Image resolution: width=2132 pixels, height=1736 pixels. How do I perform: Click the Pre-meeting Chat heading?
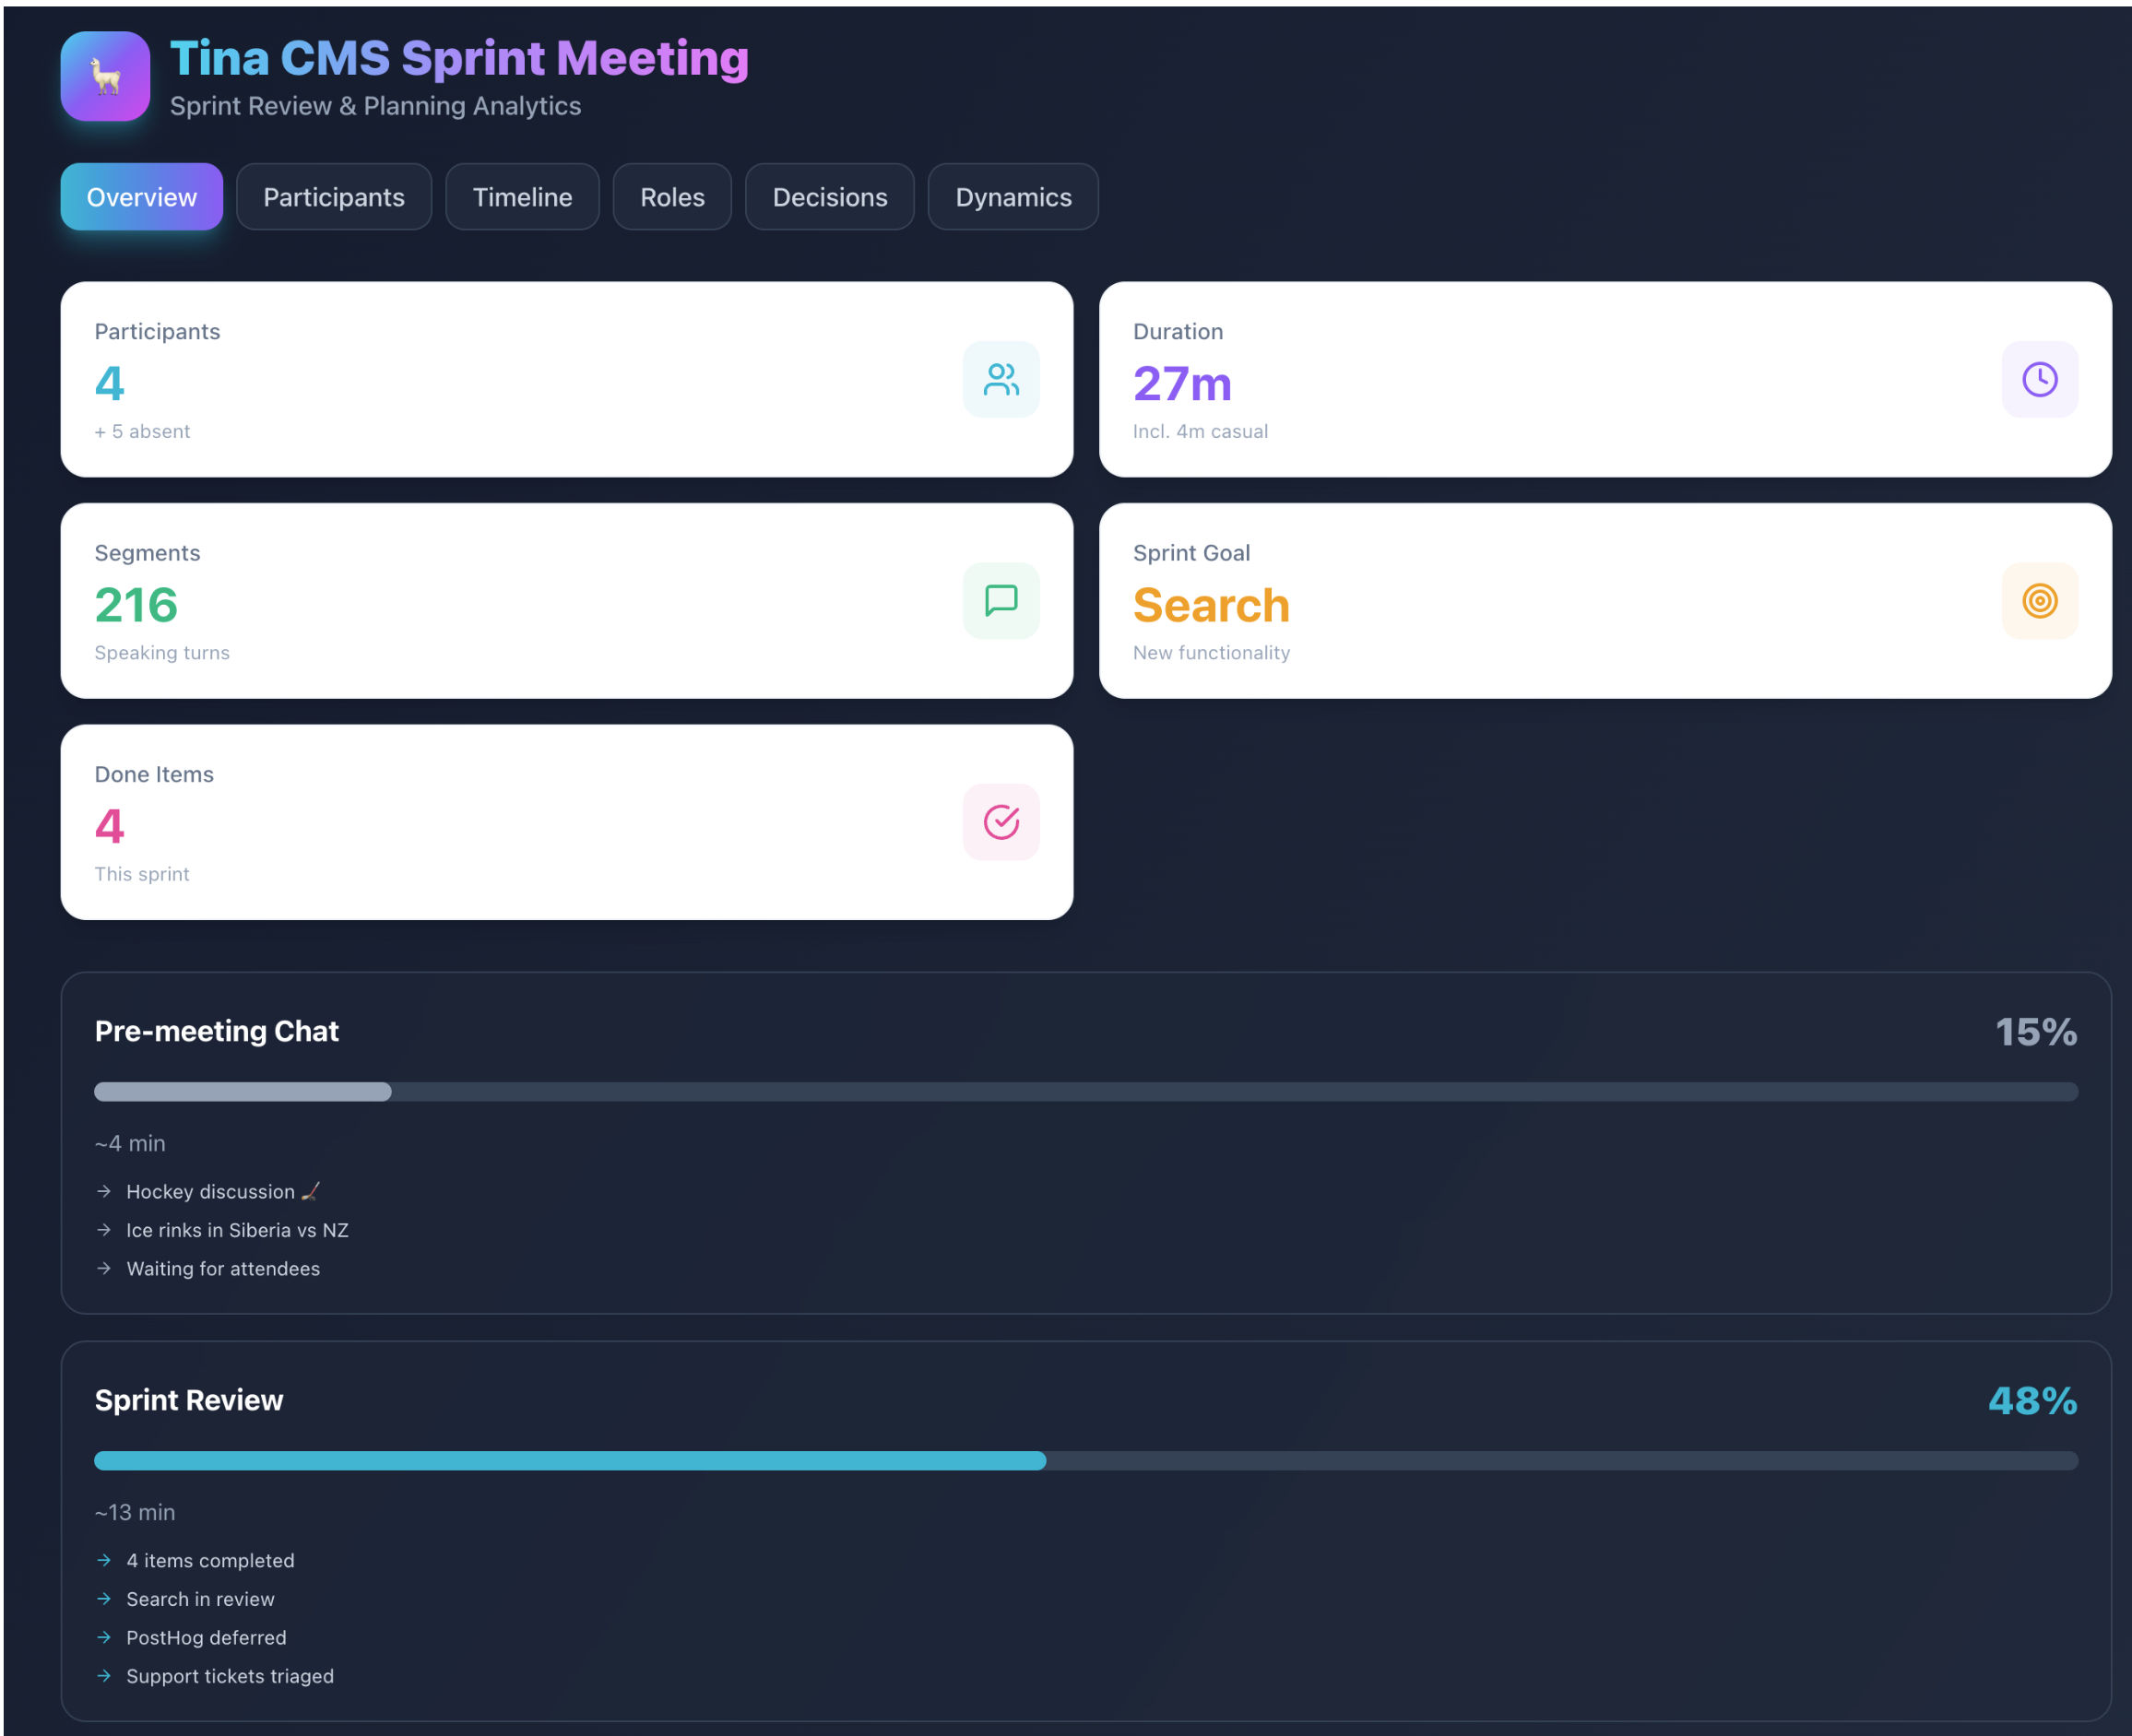217,1031
